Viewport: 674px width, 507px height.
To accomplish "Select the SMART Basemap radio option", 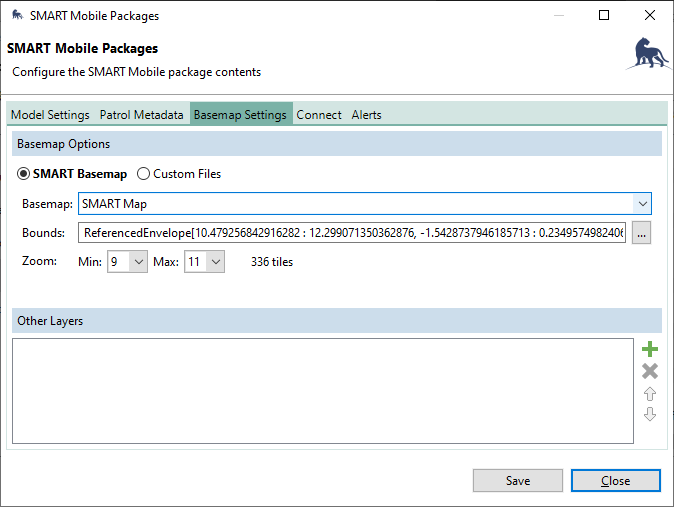I will point(24,174).
